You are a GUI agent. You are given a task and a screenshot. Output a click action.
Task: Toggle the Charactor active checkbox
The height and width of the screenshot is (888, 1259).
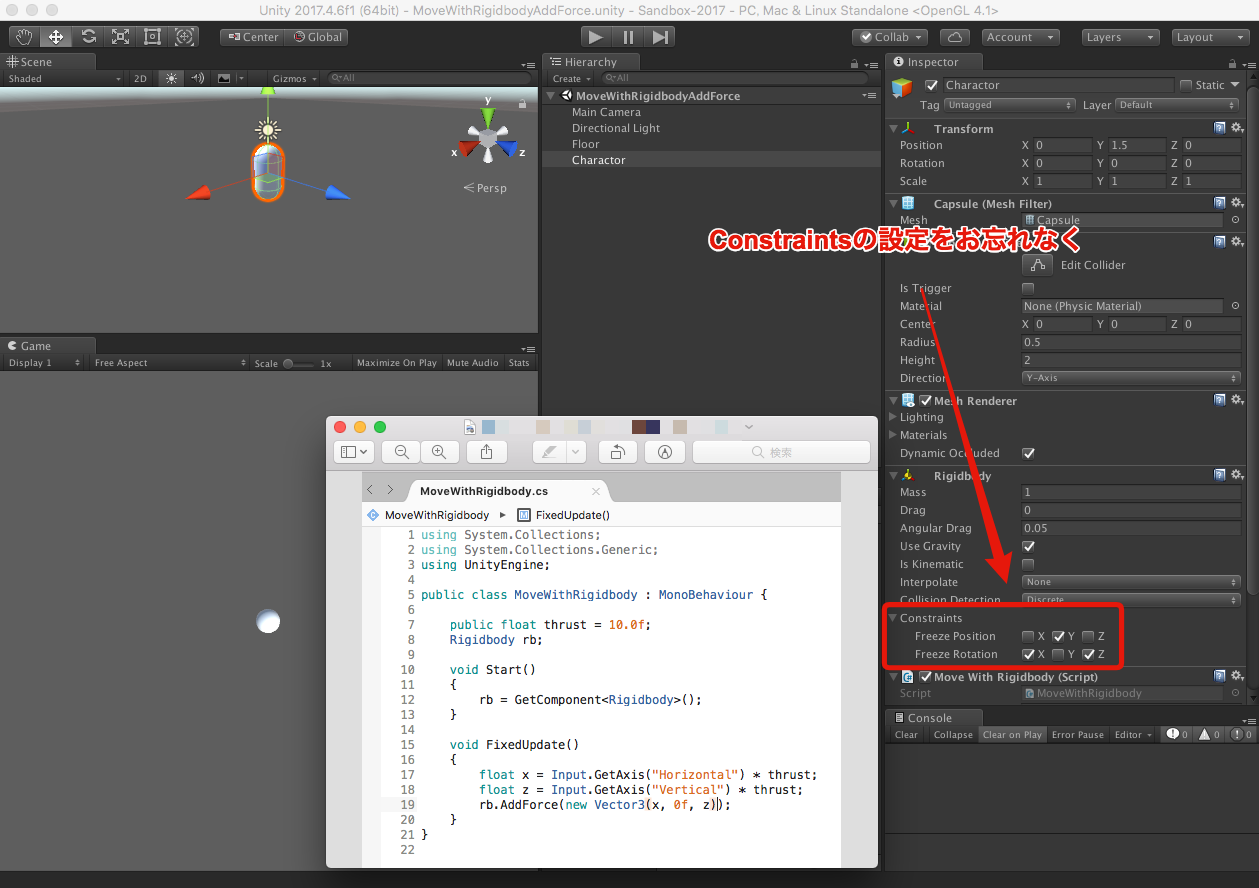coord(932,85)
